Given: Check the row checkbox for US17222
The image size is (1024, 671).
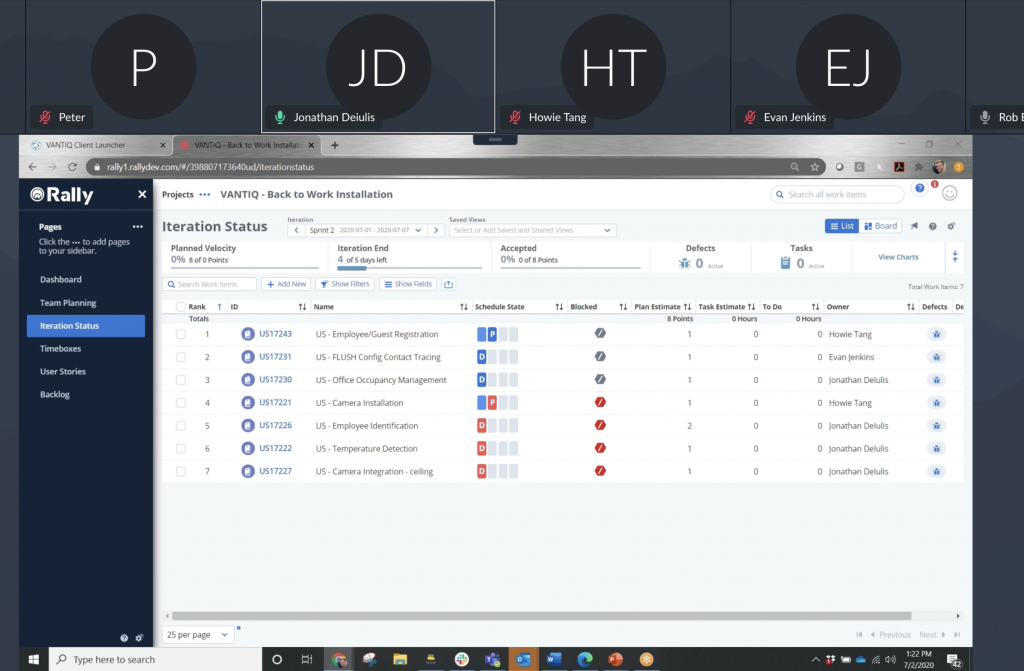Looking at the screenshot, I should click(180, 448).
